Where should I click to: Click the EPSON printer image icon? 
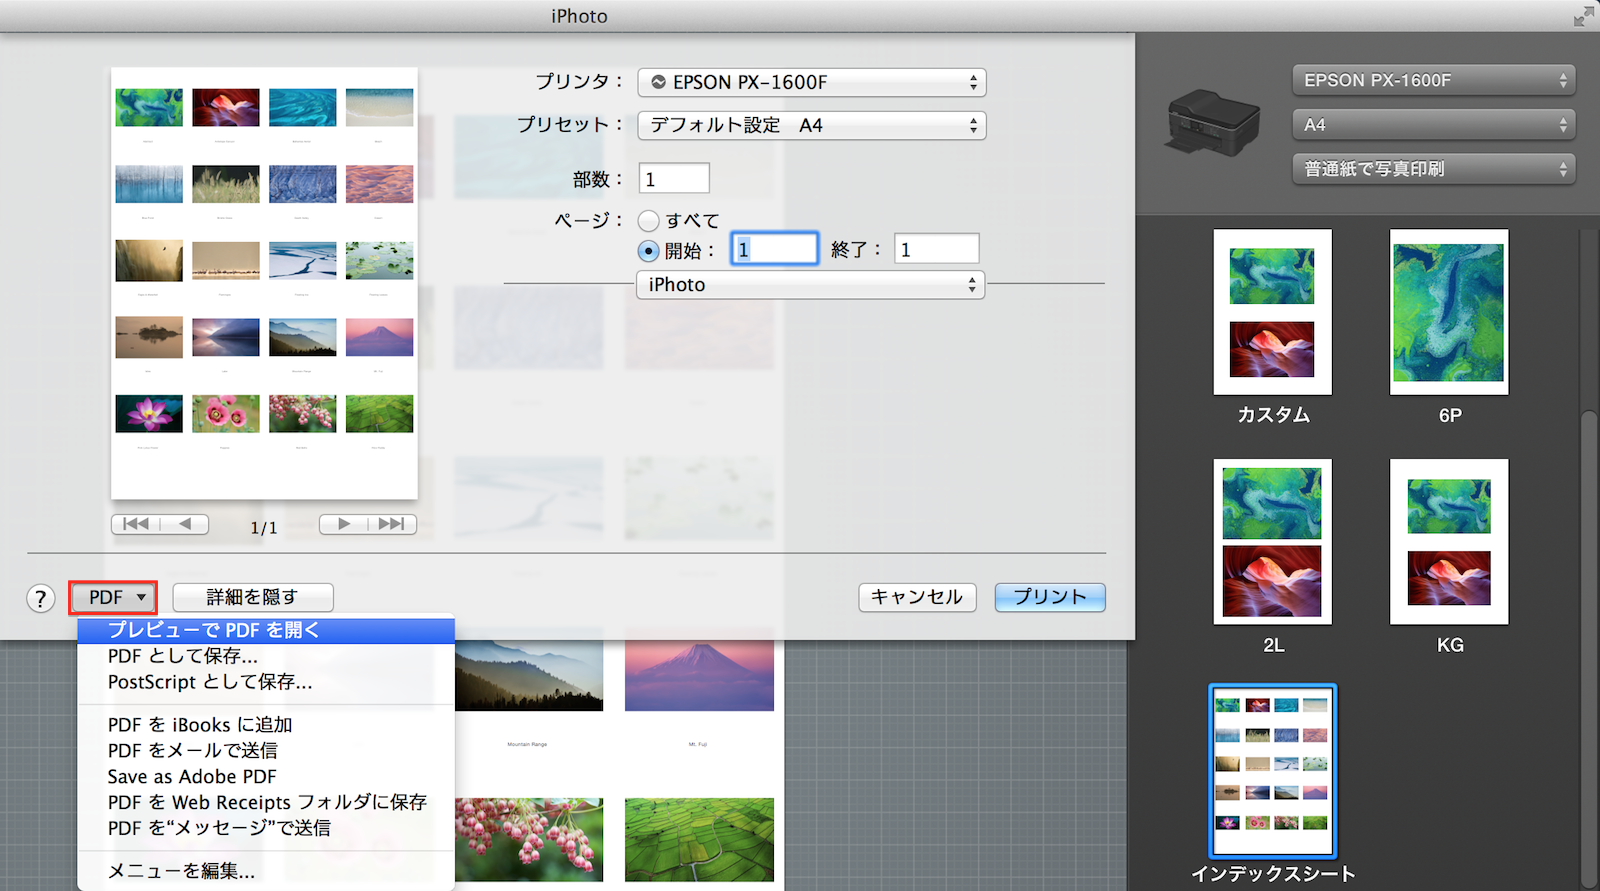pos(1212,122)
